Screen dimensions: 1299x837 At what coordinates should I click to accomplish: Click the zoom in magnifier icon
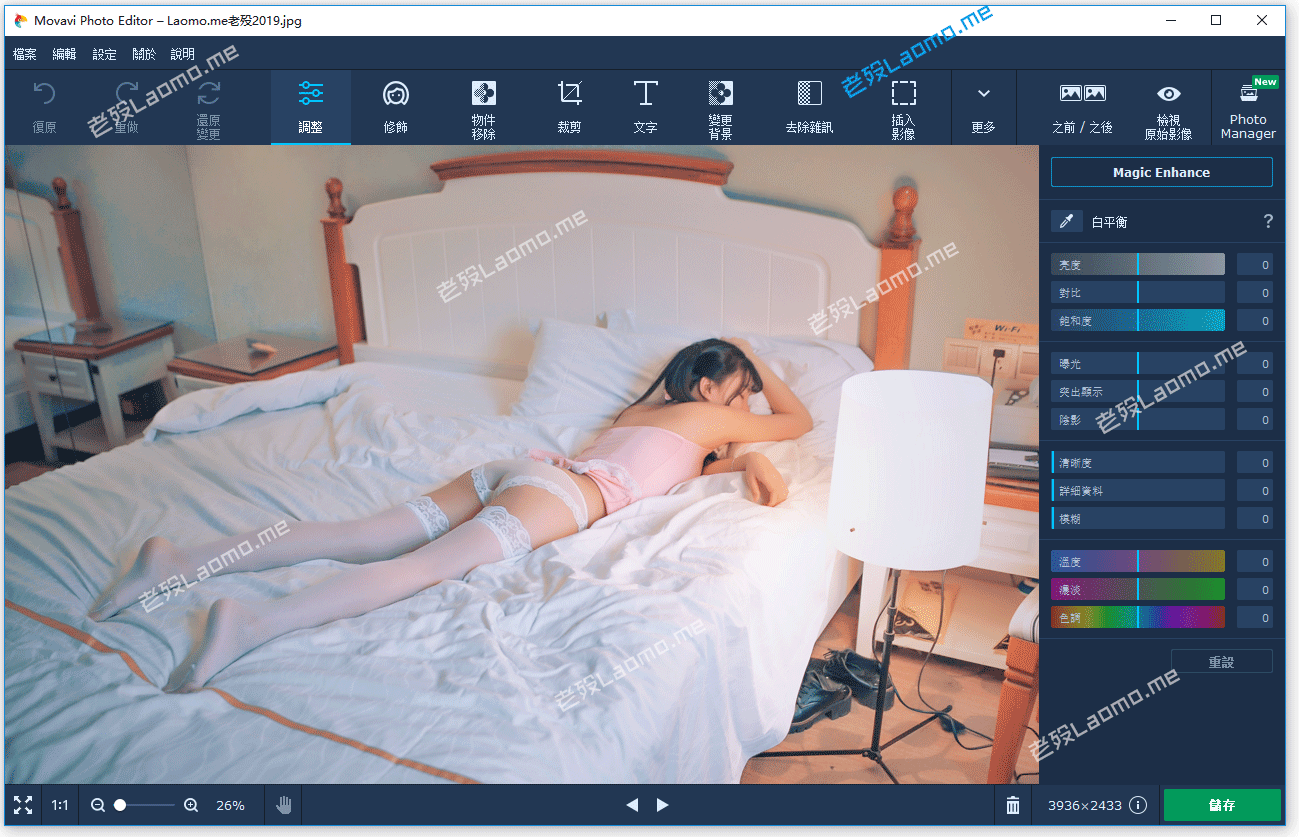(191, 805)
